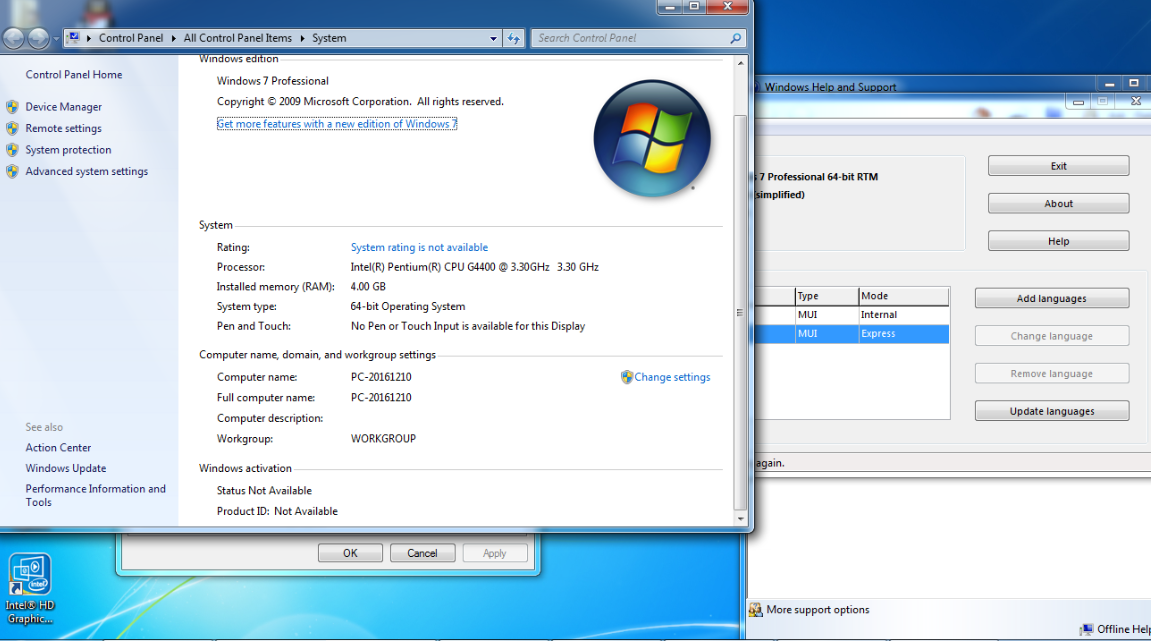Click the vertical scrollbar thumb
1151x641 pixels.
coord(740,312)
